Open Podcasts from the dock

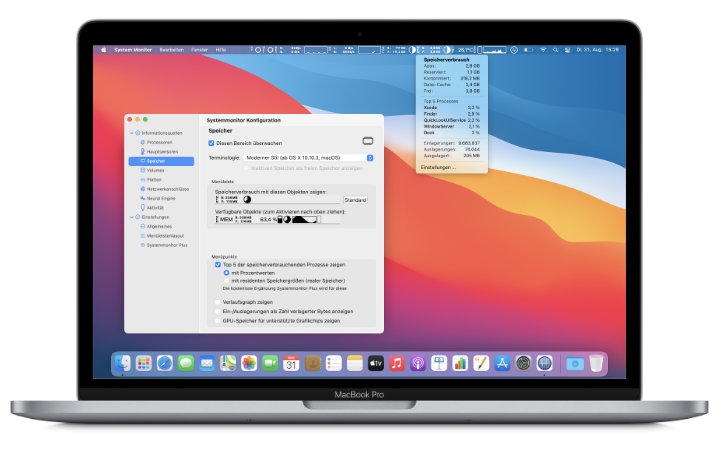418,364
